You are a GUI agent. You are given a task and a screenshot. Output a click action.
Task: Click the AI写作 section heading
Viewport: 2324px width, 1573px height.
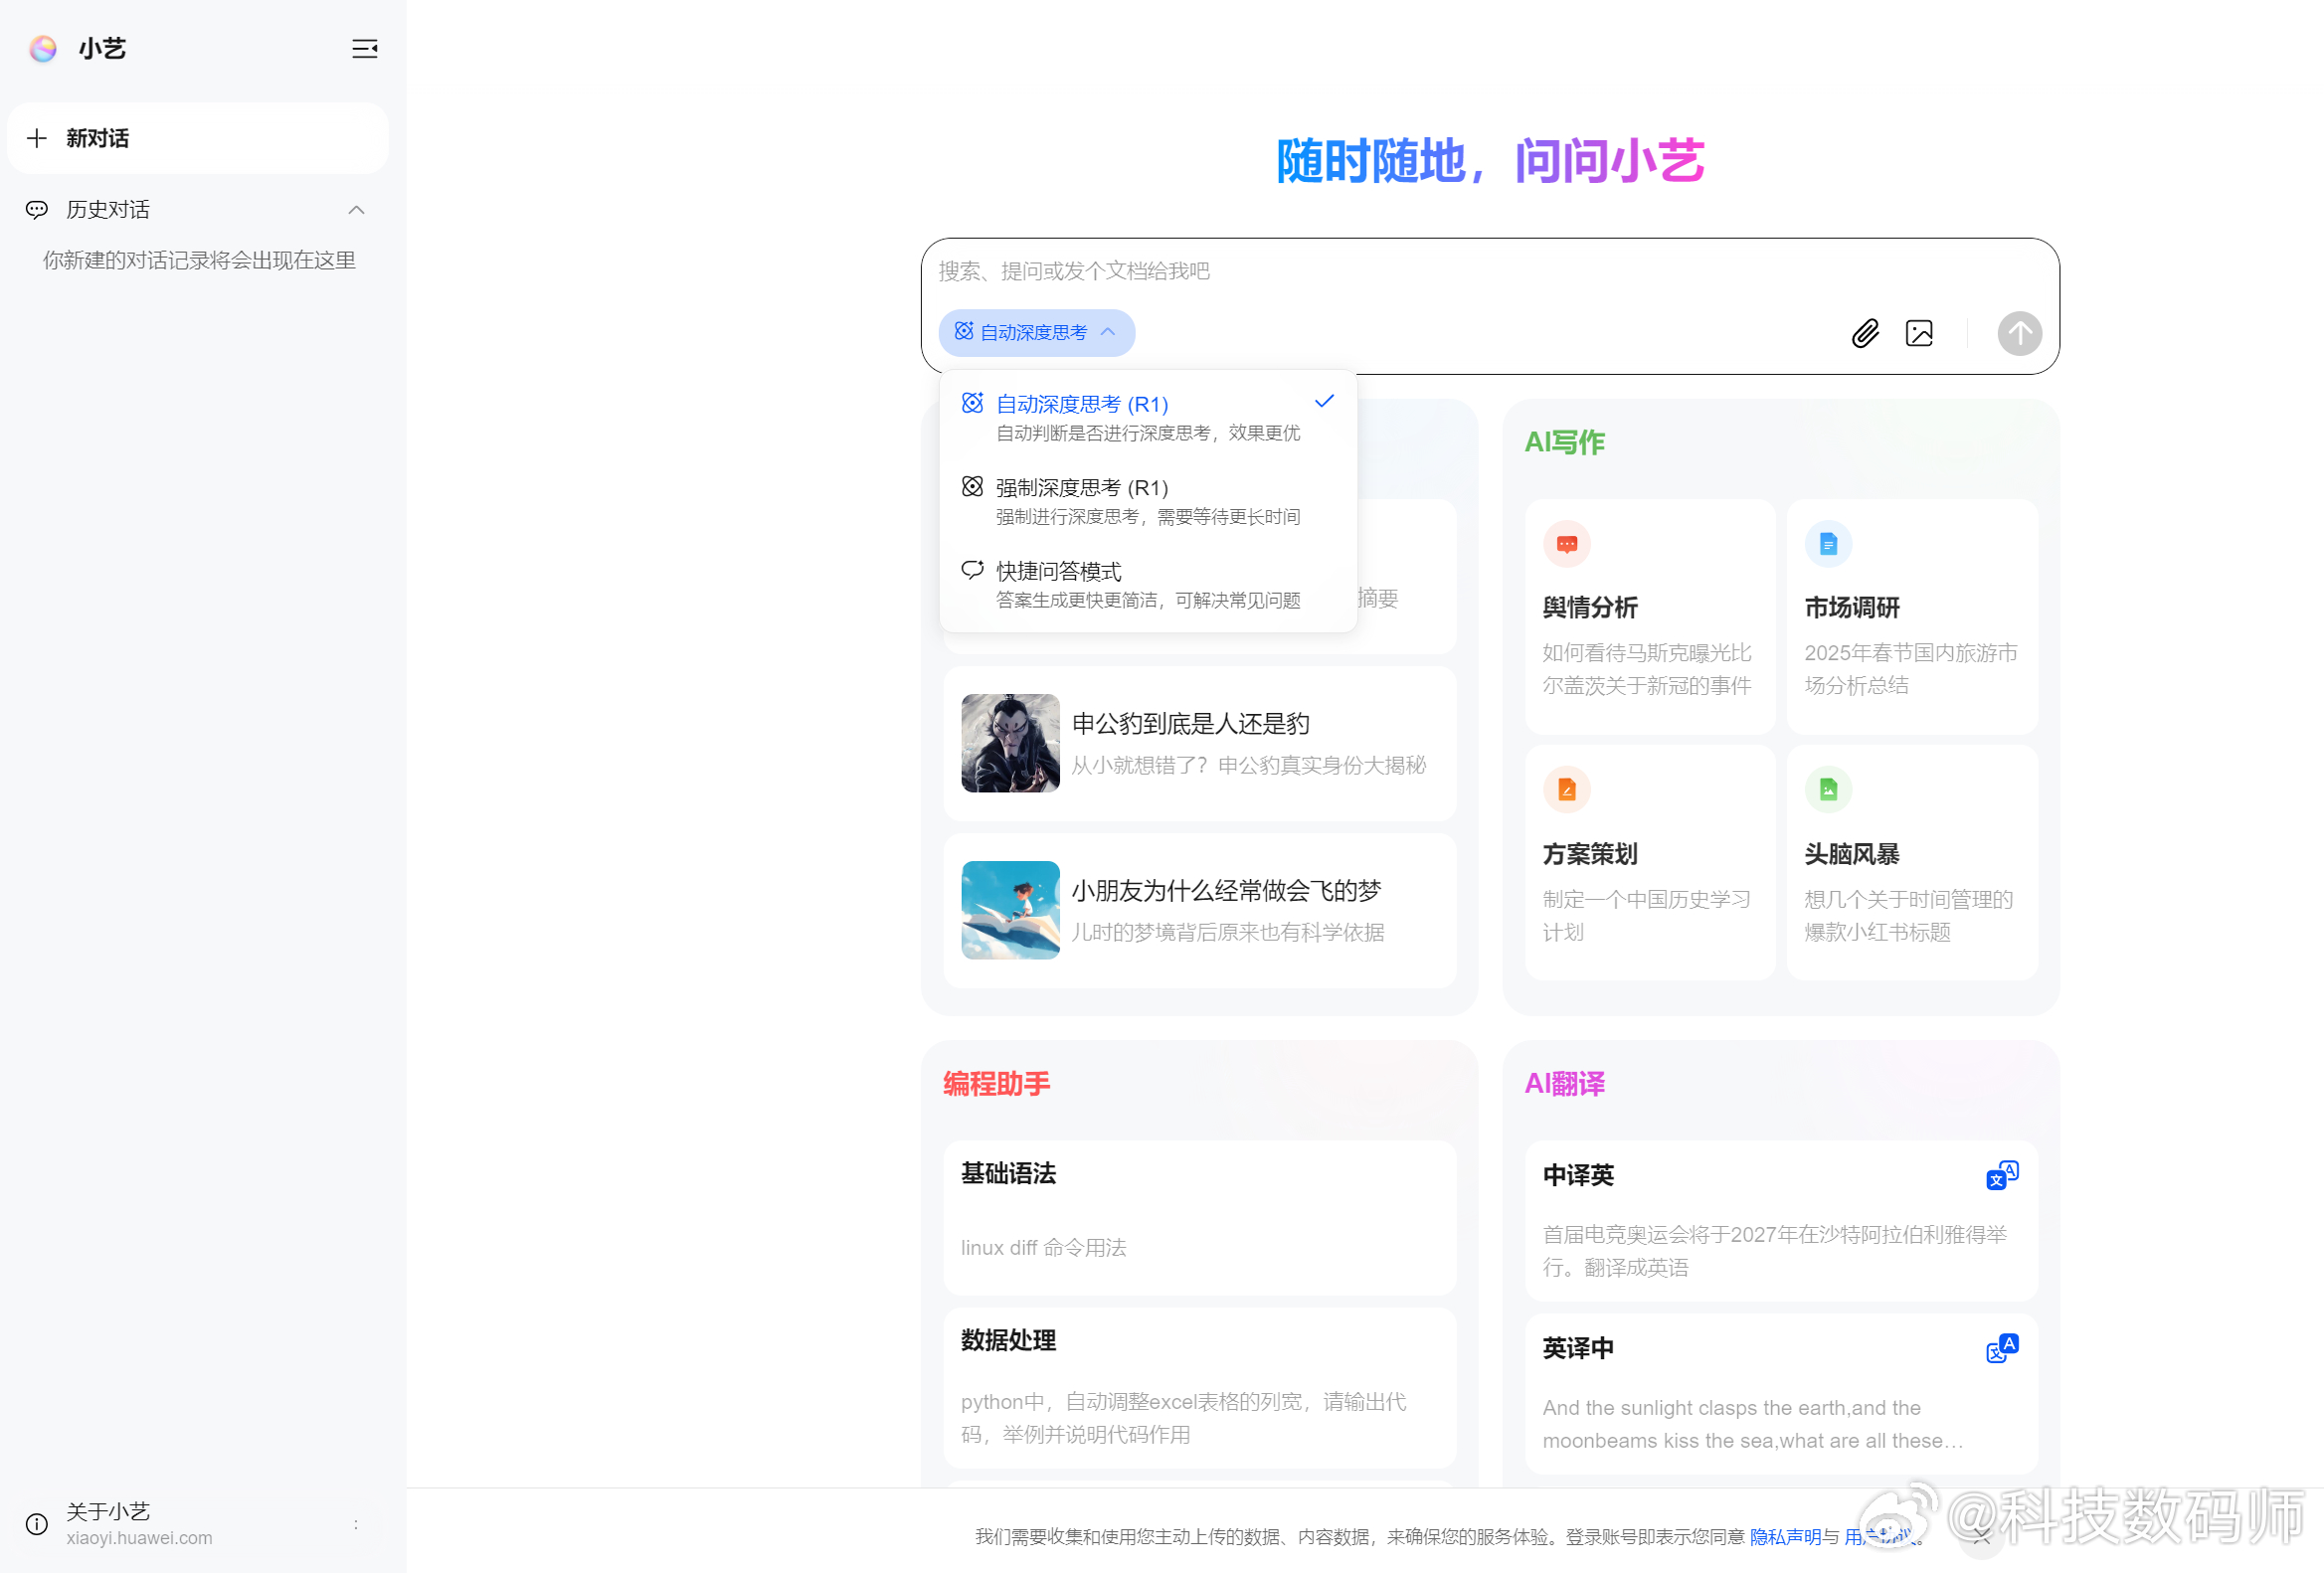pyautogui.click(x=1564, y=442)
